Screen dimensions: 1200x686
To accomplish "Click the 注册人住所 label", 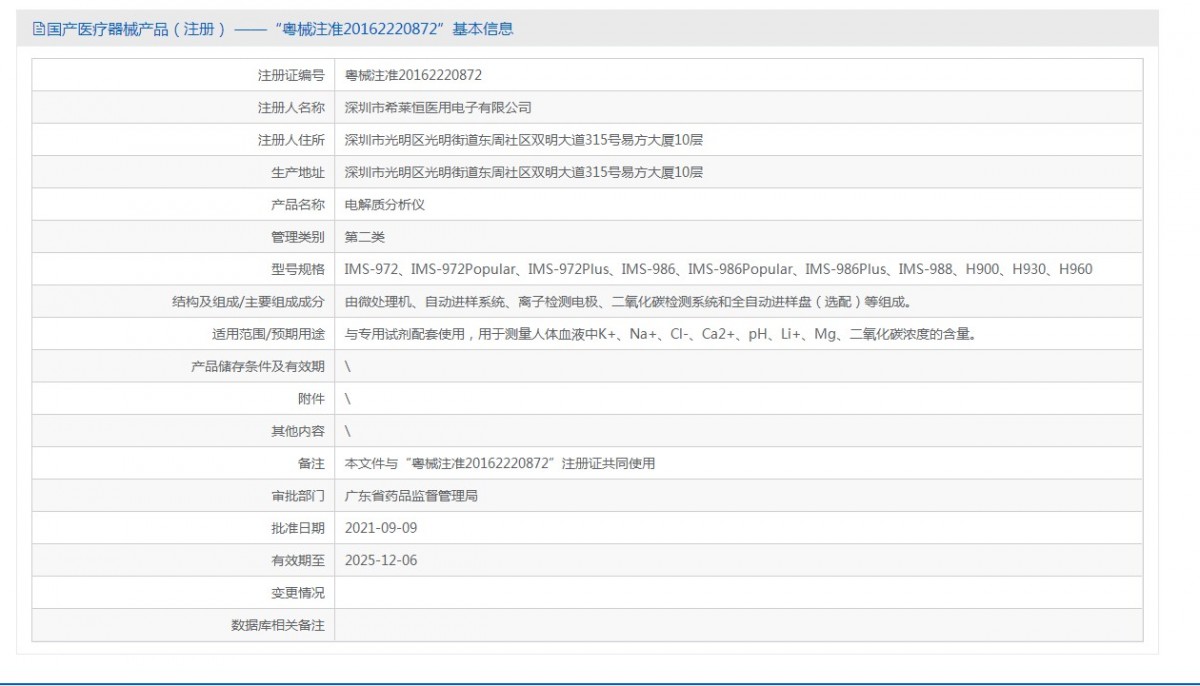I will 291,140.
